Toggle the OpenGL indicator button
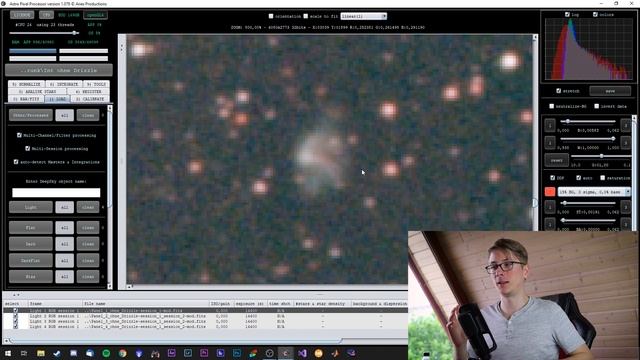This screenshot has height=360, width=640. (x=96, y=15)
